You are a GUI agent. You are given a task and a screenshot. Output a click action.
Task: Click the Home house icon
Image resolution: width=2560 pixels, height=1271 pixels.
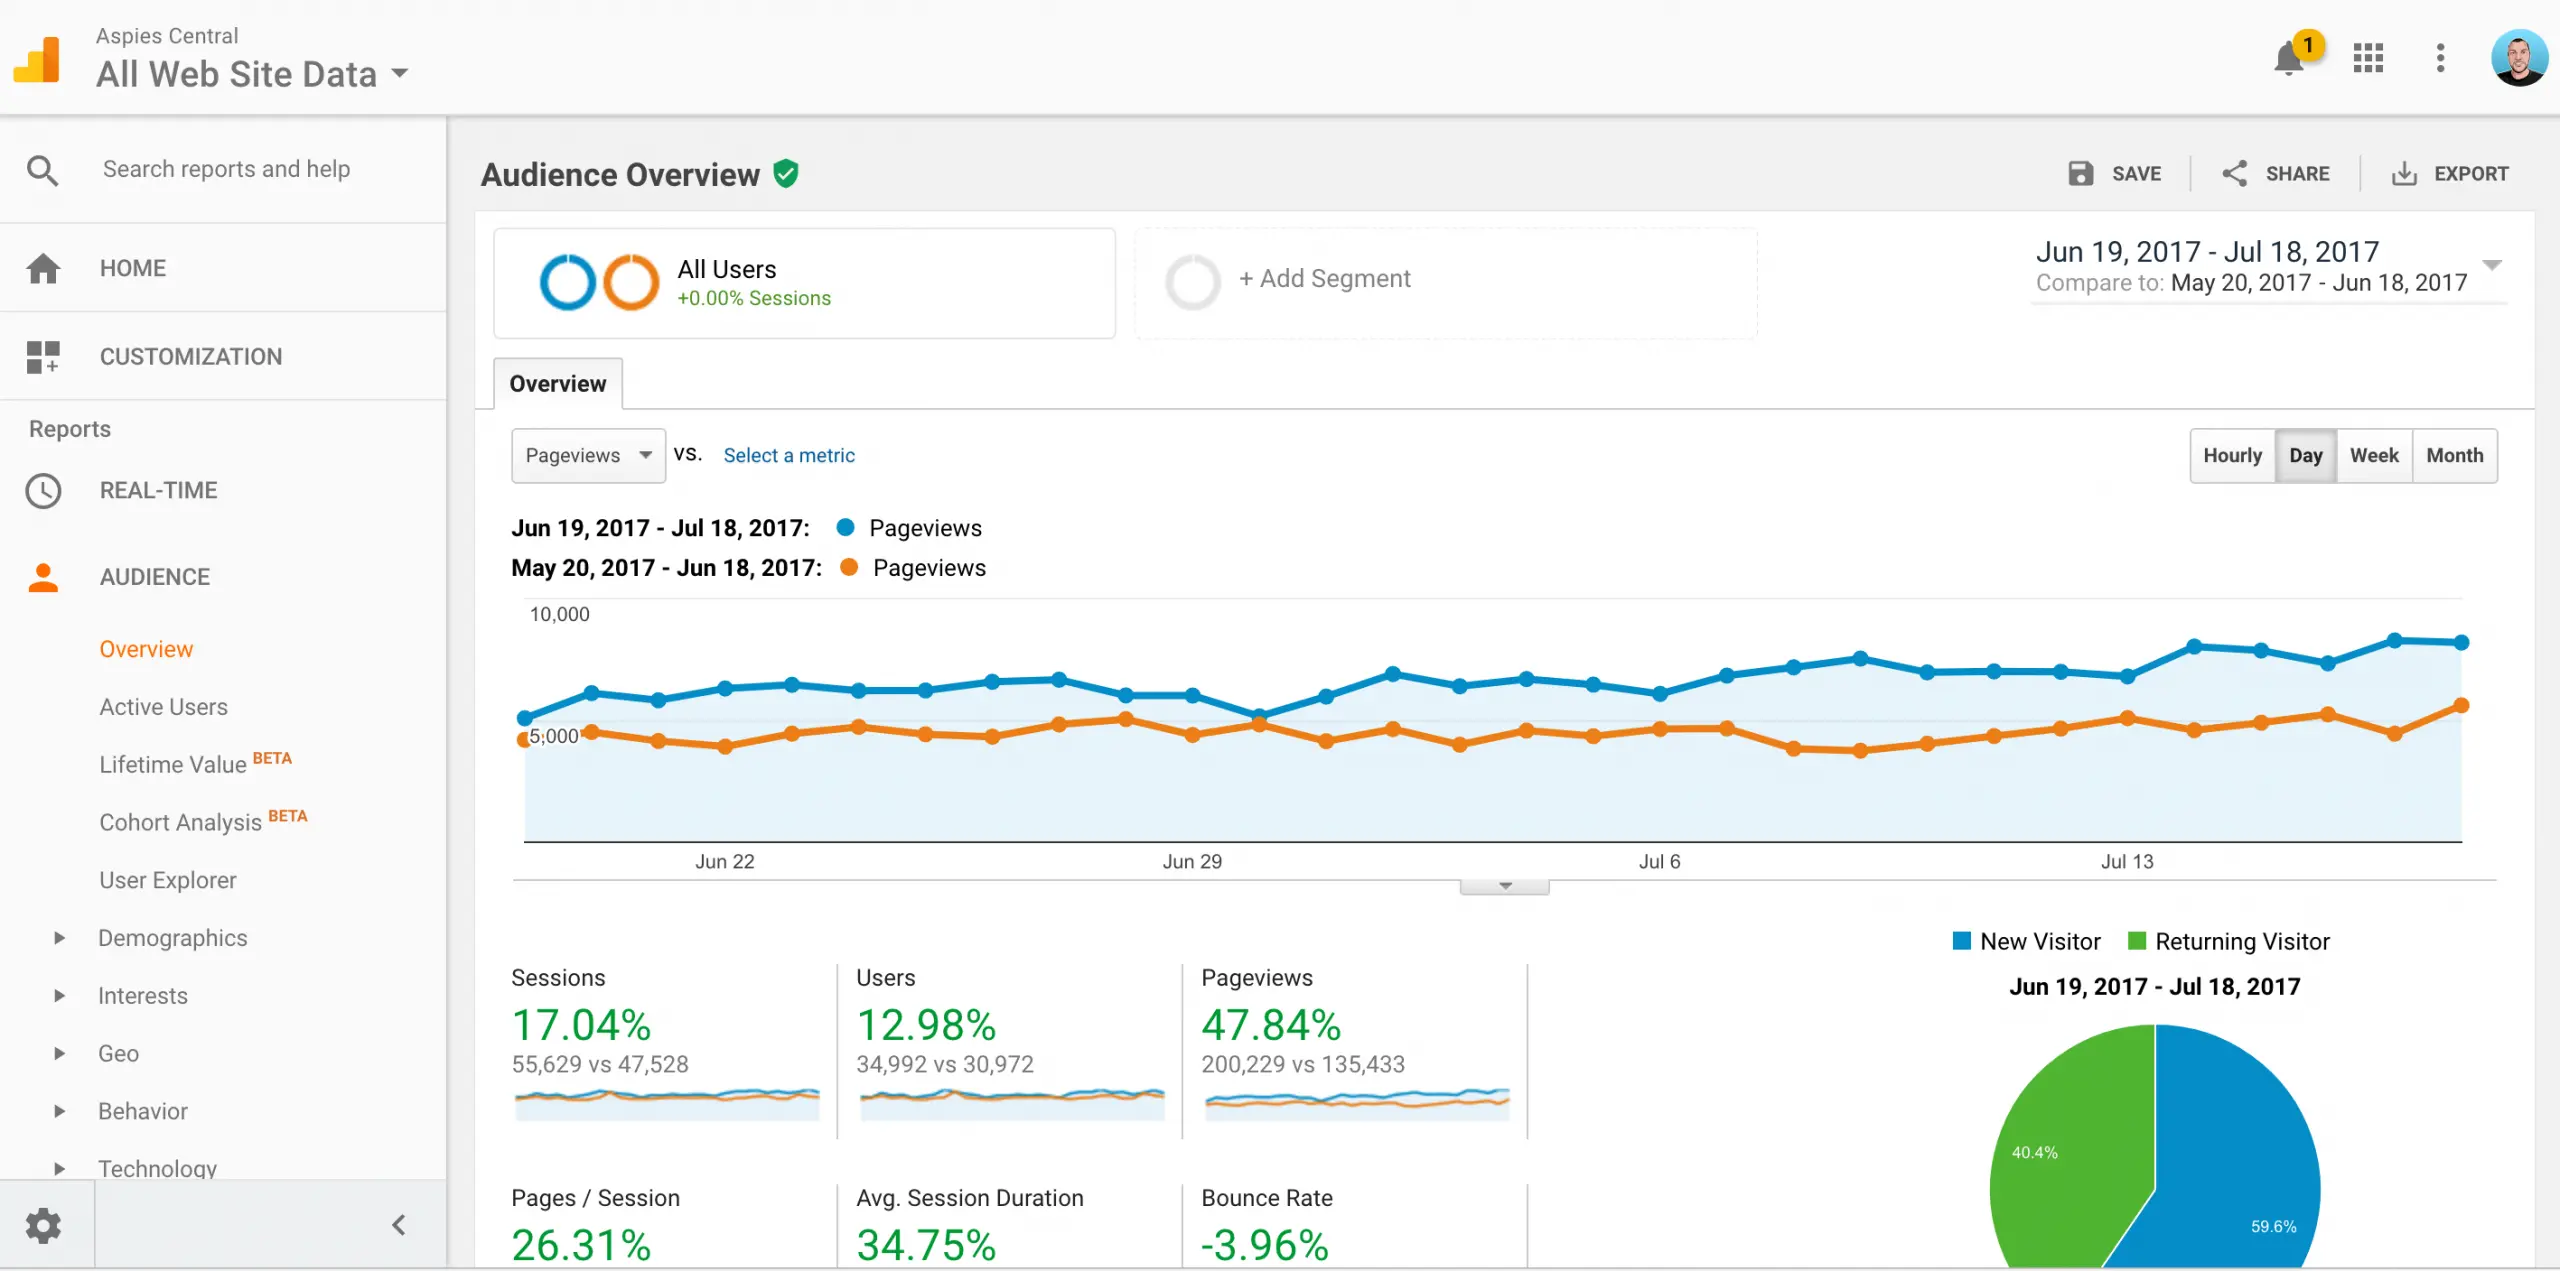click(43, 268)
